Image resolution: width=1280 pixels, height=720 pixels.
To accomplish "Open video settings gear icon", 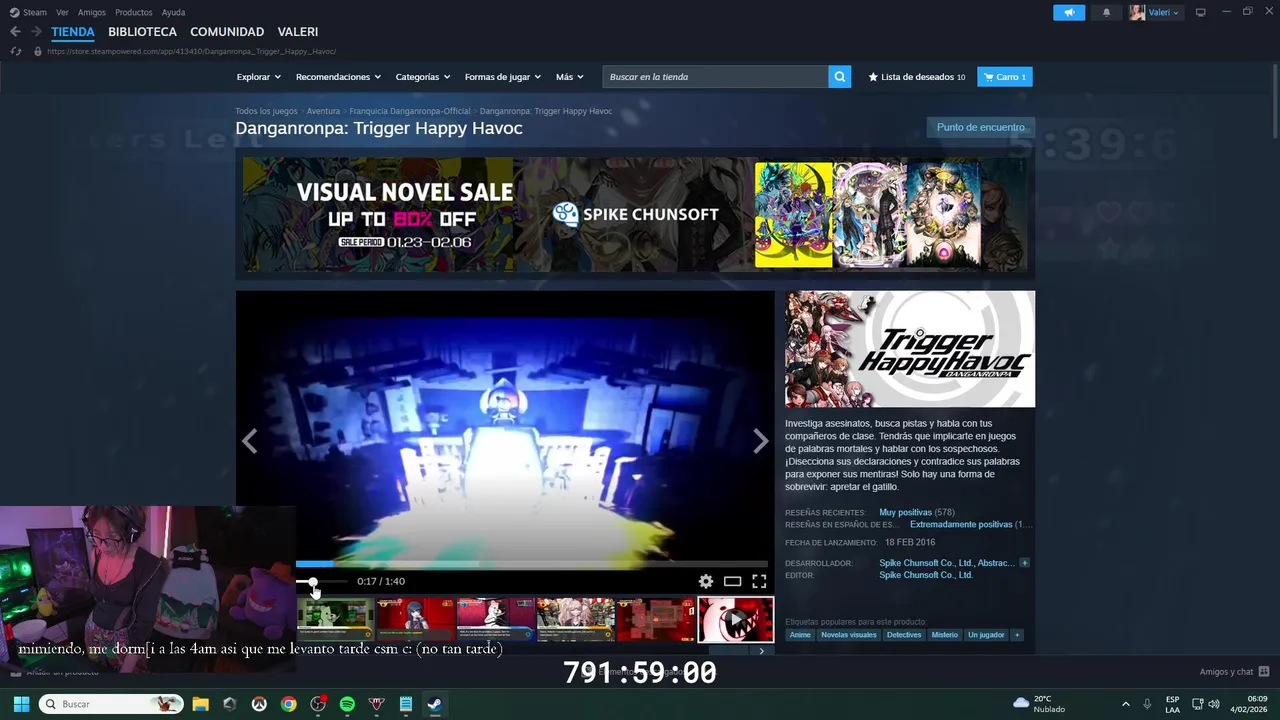I will pyautogui.click(x=706, y=581).
